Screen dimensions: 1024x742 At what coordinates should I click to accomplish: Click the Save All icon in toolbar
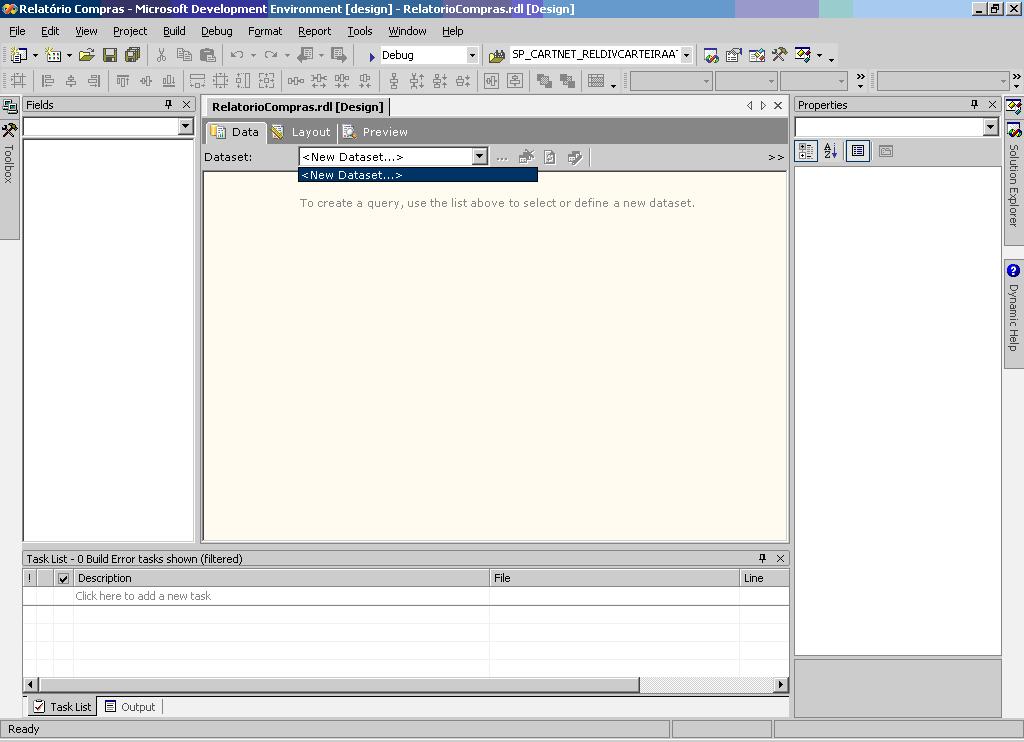point(132,55)
